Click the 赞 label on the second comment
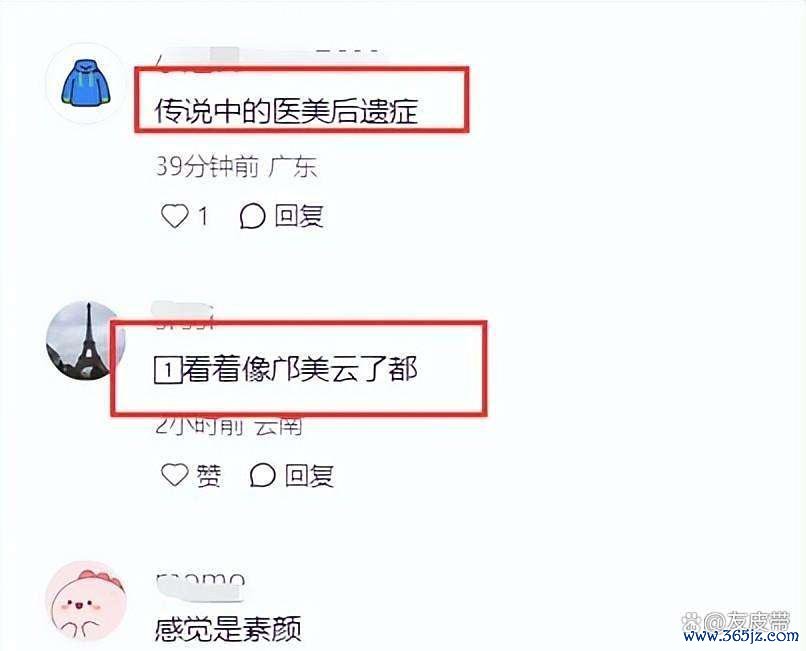The width and height of the screenshot is (806, 651). pos(209,475)
